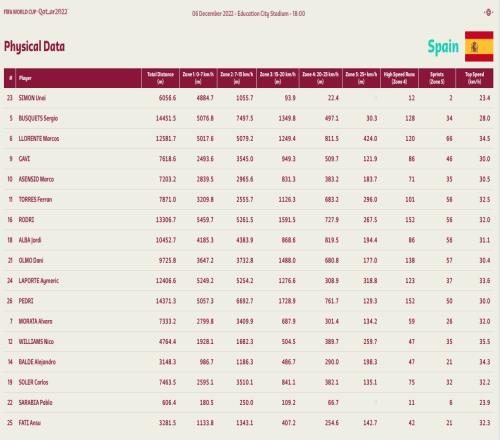Click the PEDRI player row
Screen dimensions: 500x440
coord(249,301)
